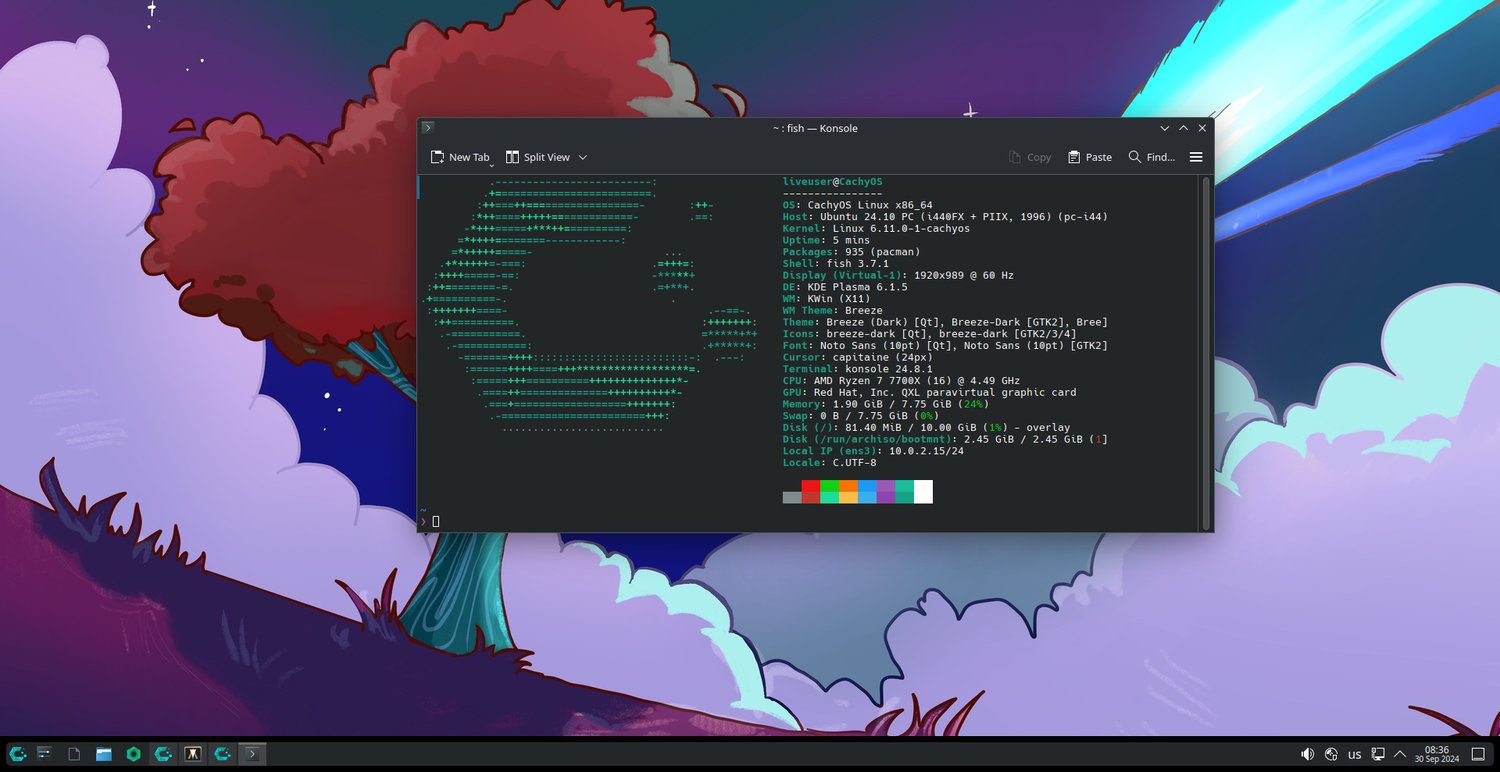Image resolution: width=1500 pixels, height=772 pixels.
Task: Click the Copy button in Konsole toolbar
Action: [x=1030, y=157]
